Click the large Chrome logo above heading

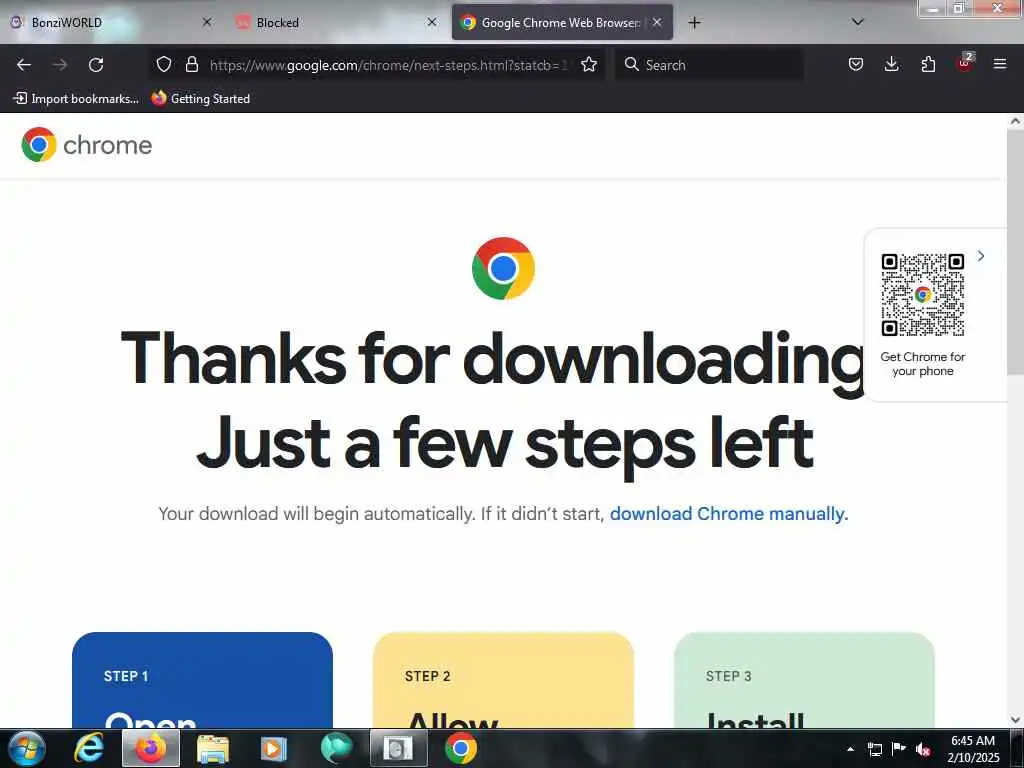503,268
